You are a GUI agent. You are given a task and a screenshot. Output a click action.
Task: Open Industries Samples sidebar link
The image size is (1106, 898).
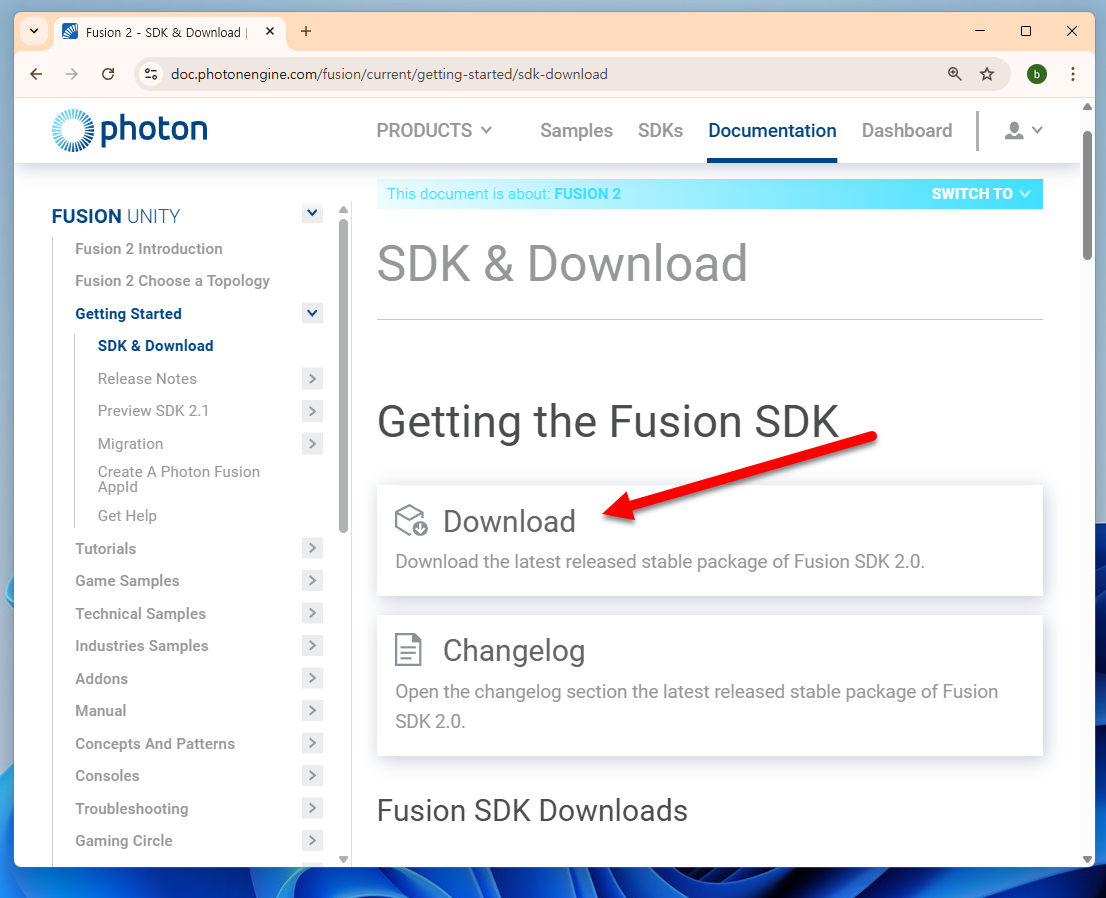click(x=142, y=645)
